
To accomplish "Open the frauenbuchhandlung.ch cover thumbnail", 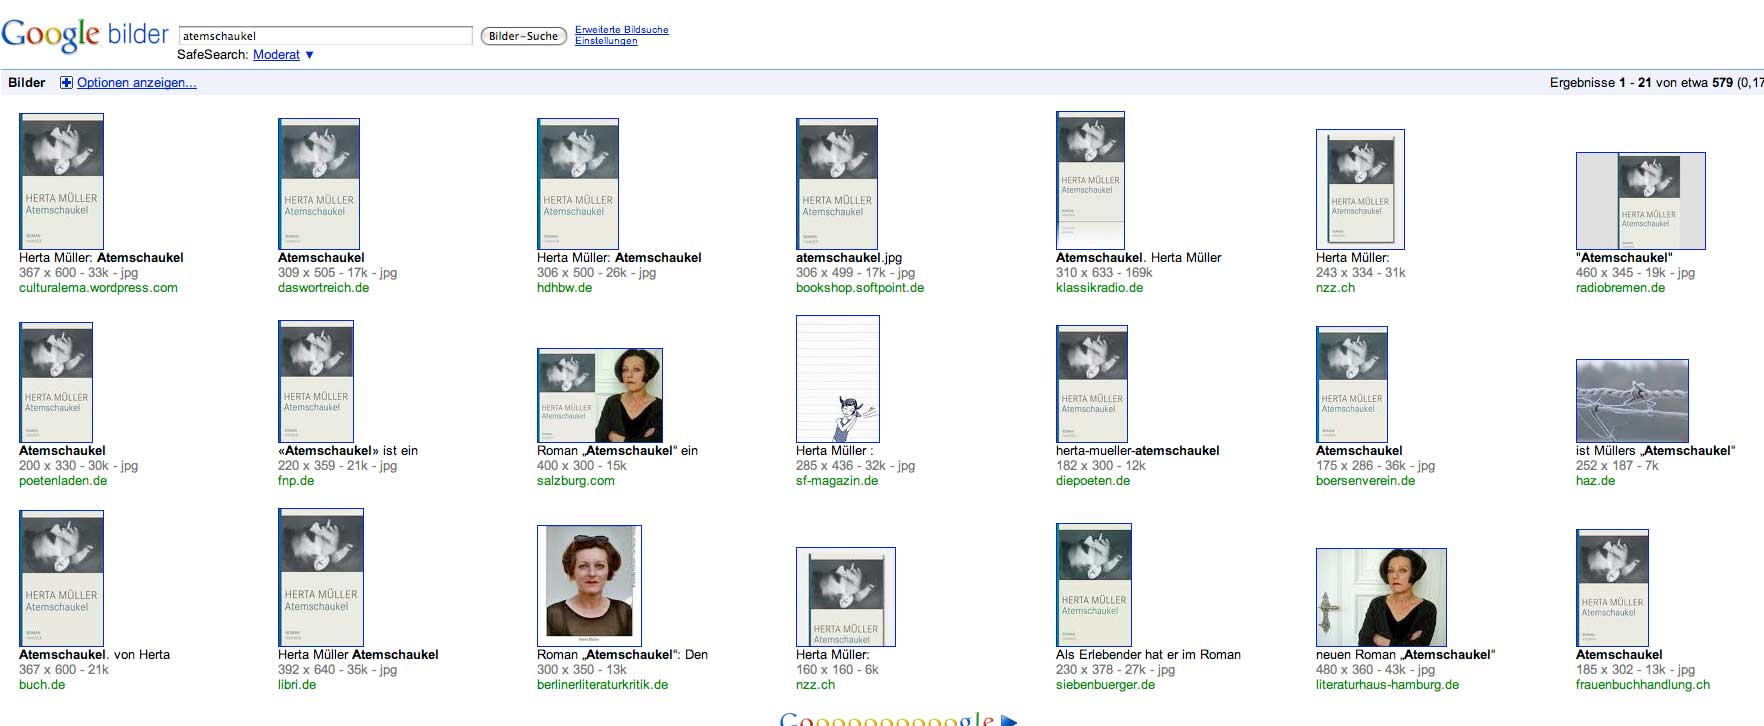I will tap(1611, 588).
